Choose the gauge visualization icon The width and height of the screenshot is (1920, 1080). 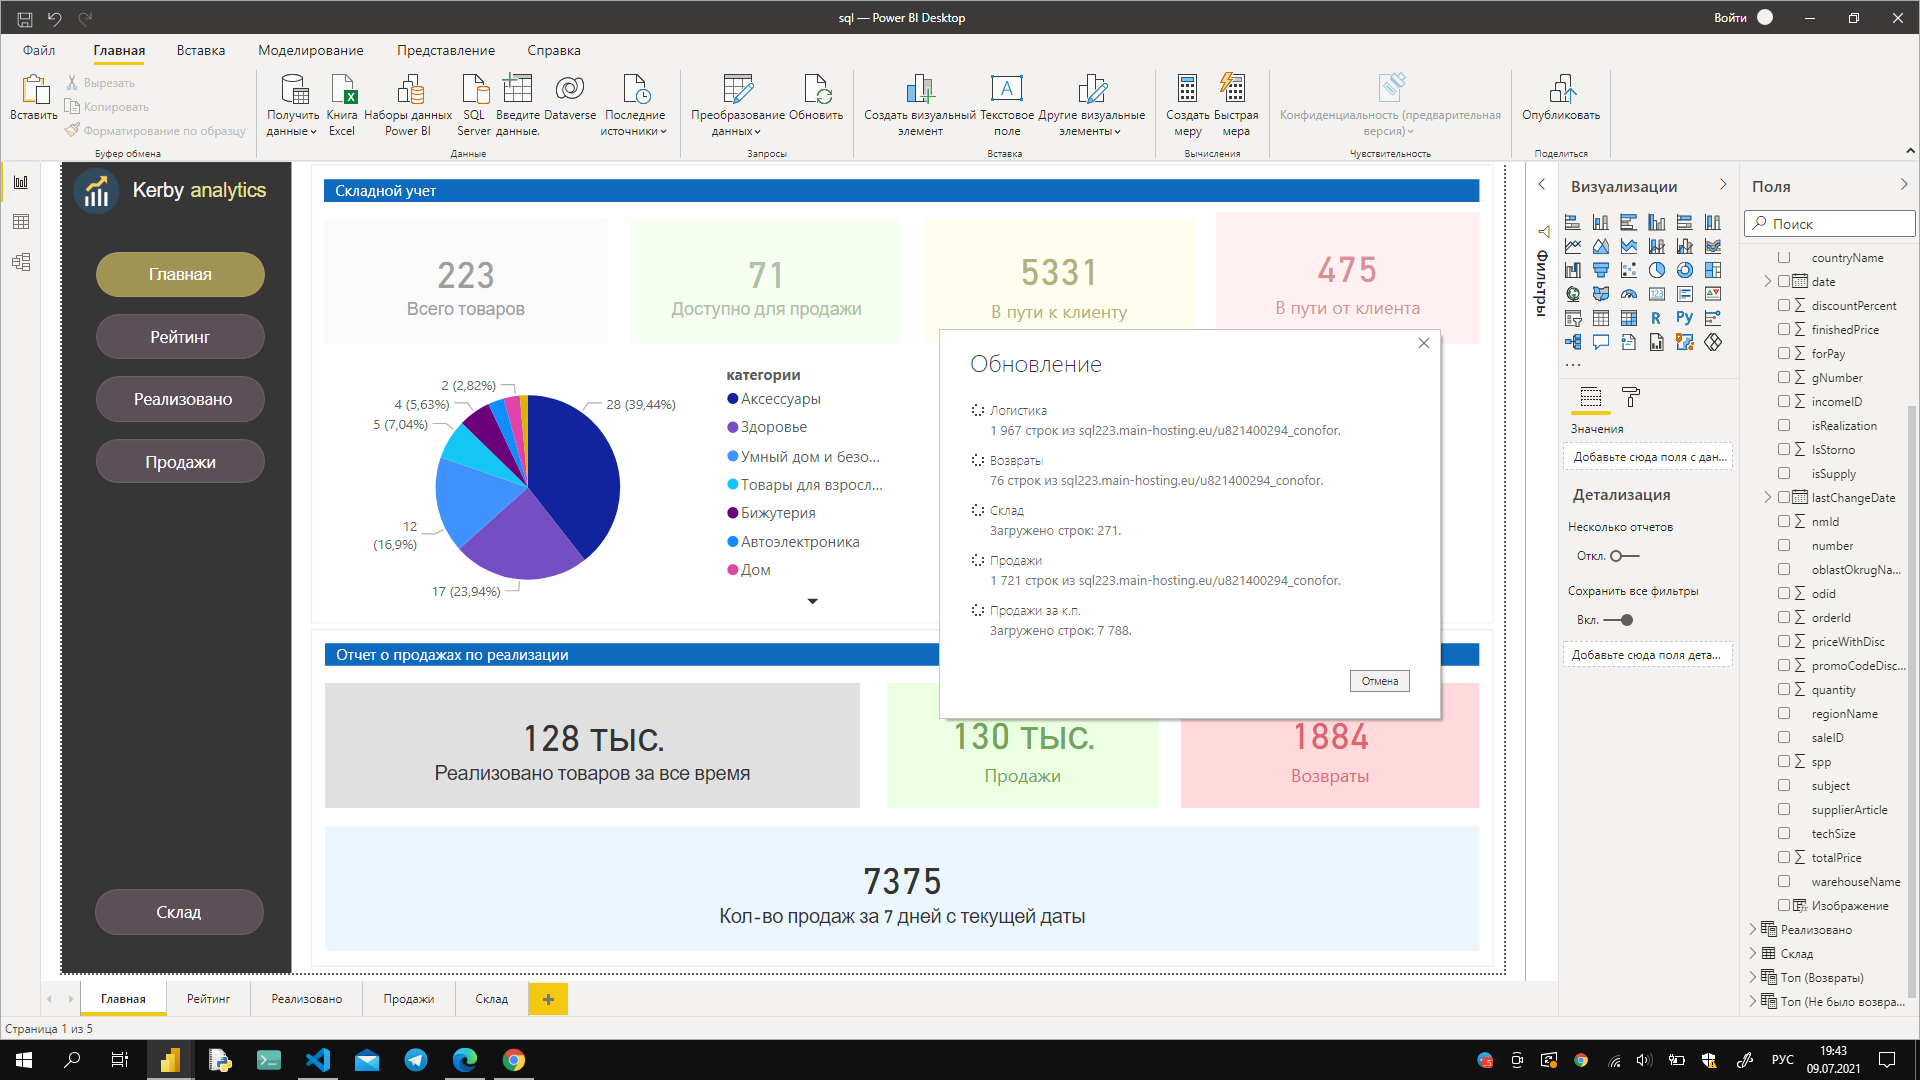1629,294
